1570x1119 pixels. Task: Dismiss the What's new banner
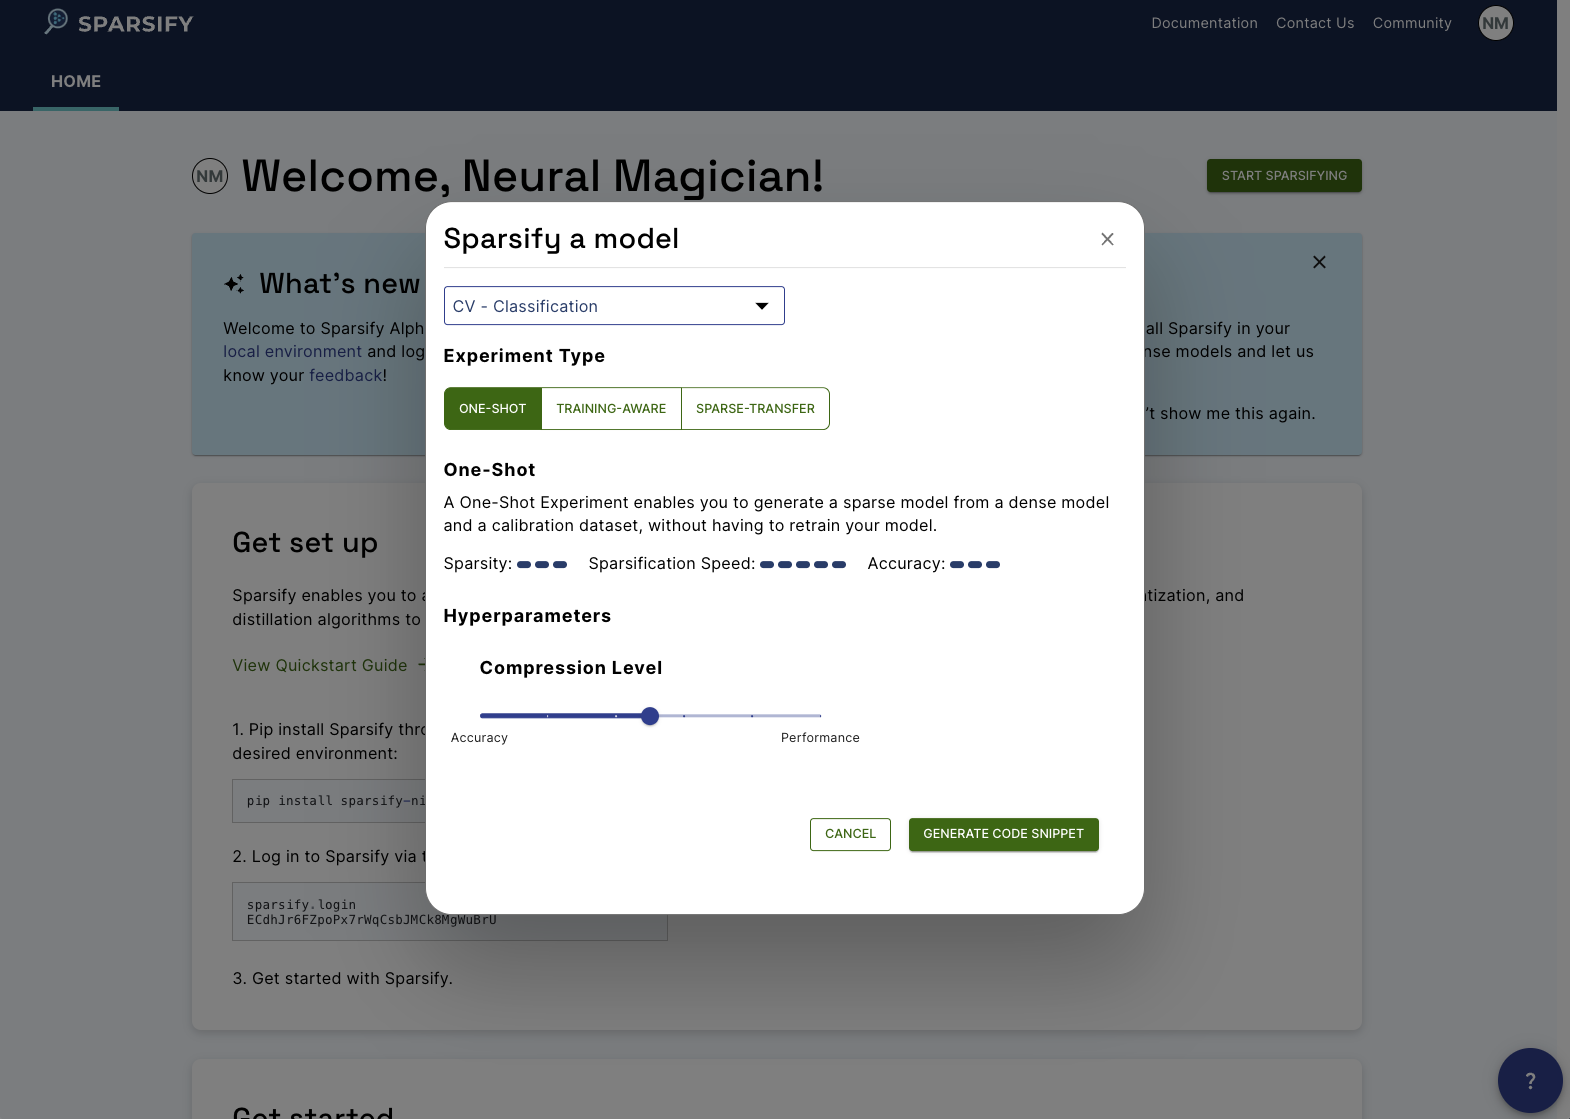click(1319, 262)
